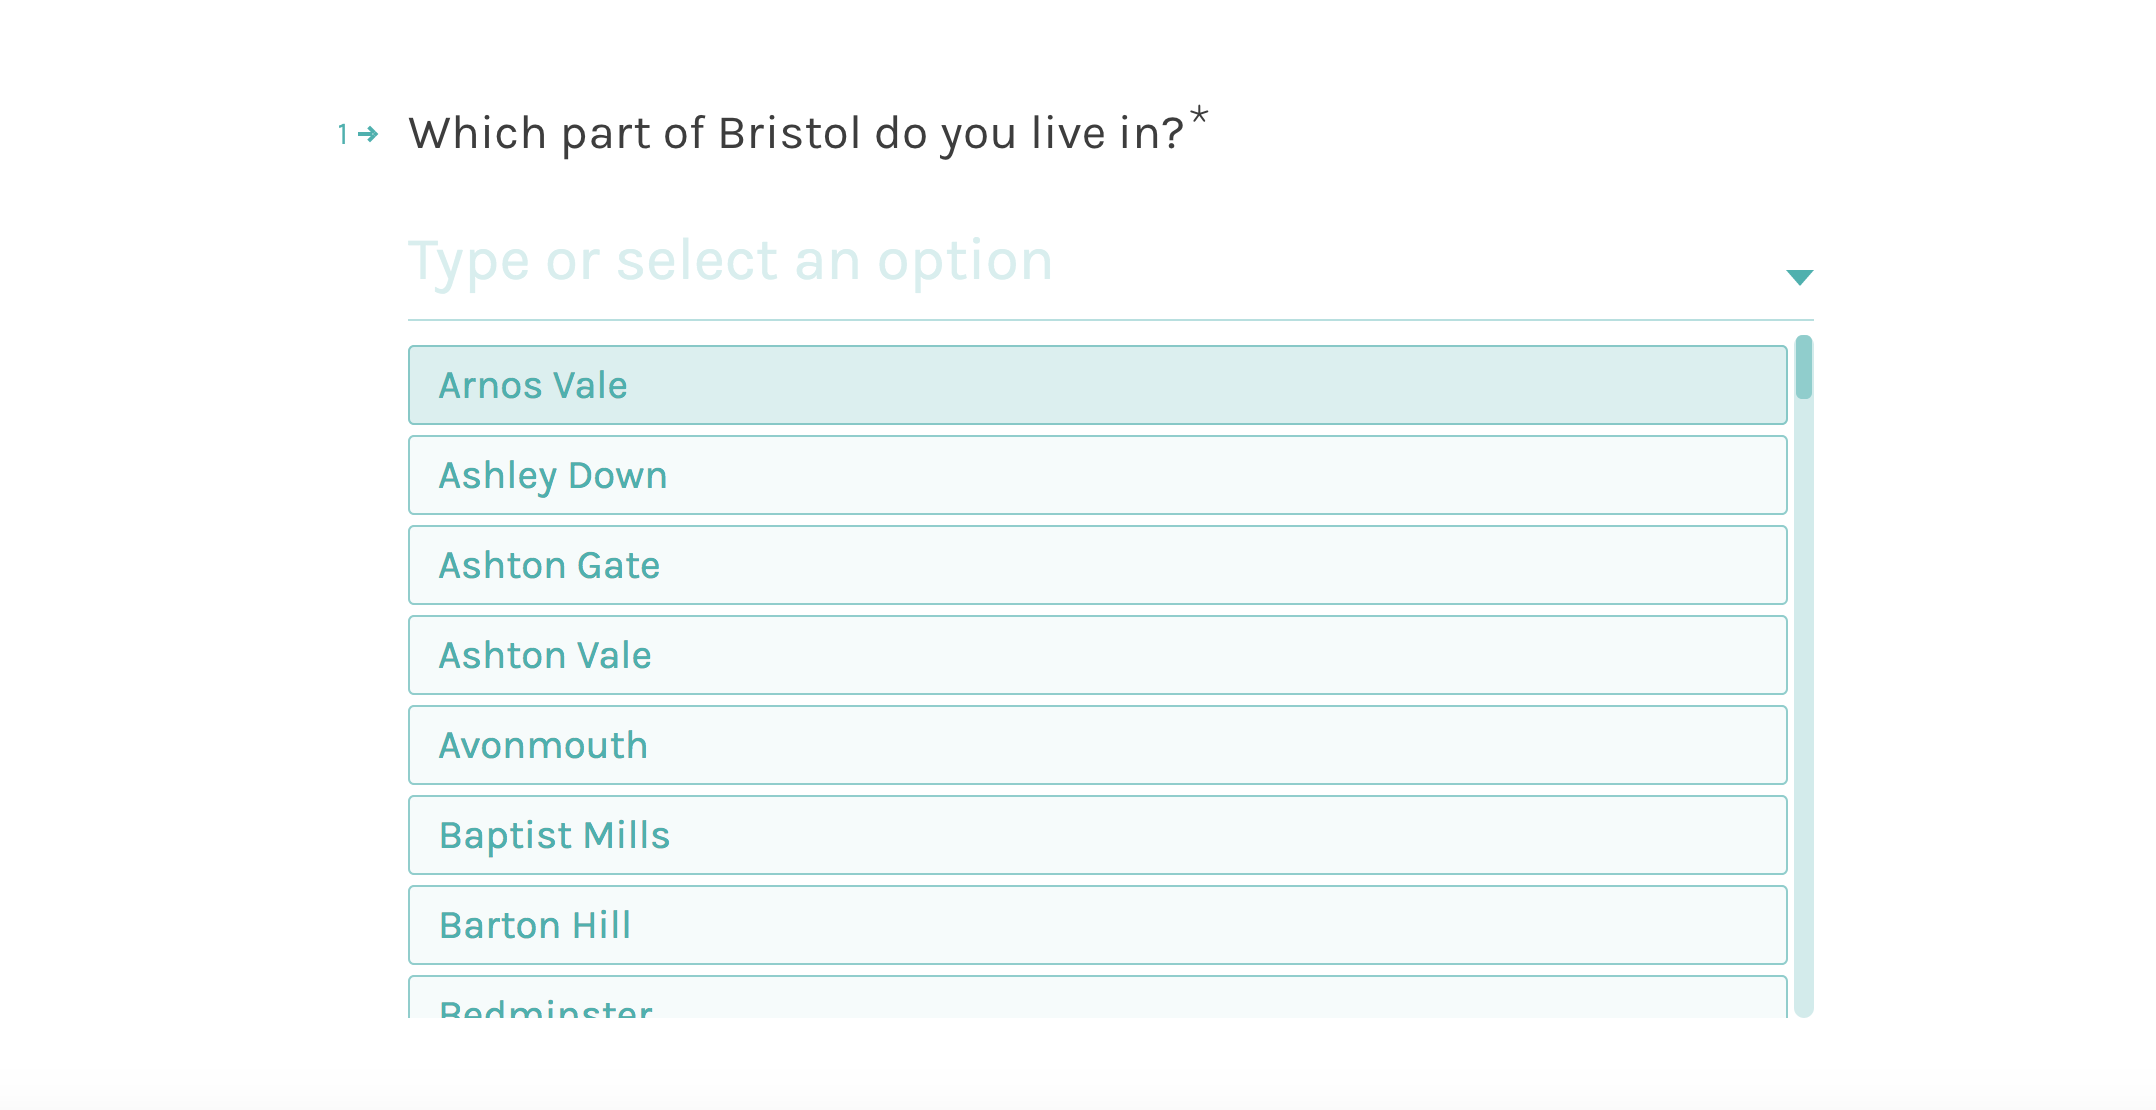Collapse the options list with the triangle arrow
The image size is (2156, 1110).
(x=1799, y=277)
